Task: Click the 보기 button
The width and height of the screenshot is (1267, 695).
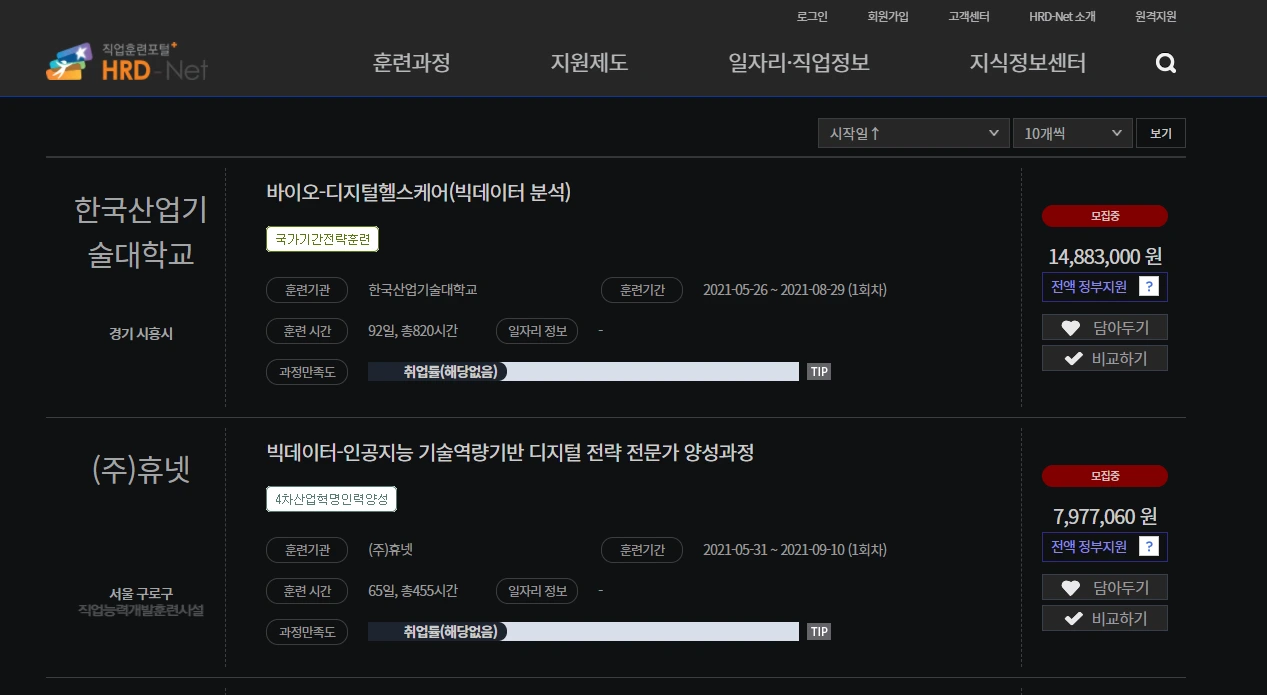Action: point(1160,133)
